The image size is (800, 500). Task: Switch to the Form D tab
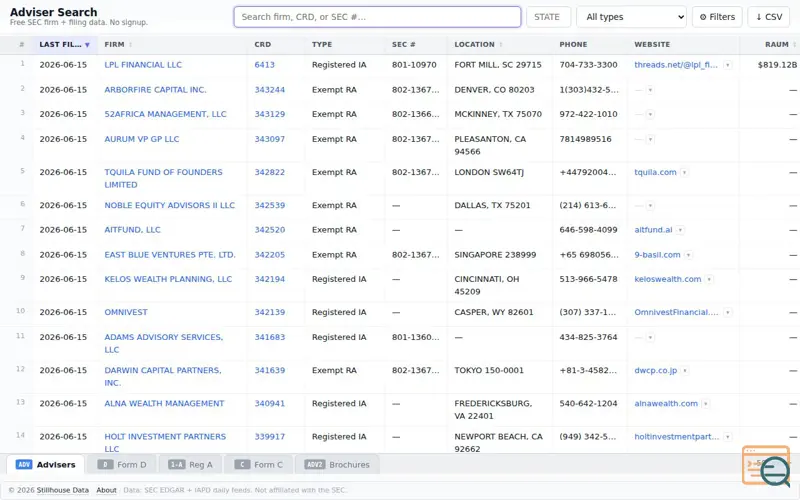click(121, 464)
